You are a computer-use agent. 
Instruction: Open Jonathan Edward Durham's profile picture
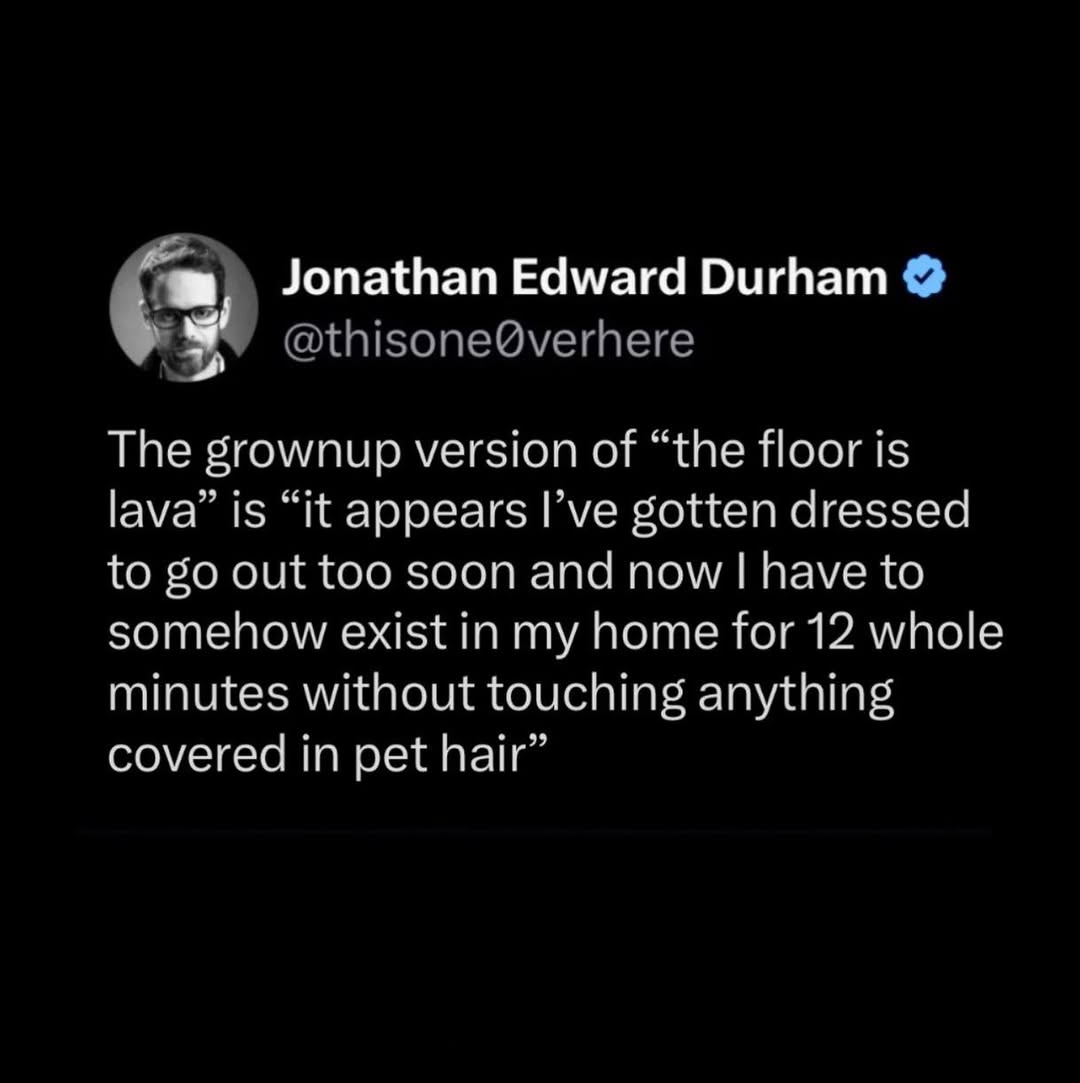pos(184,308)
